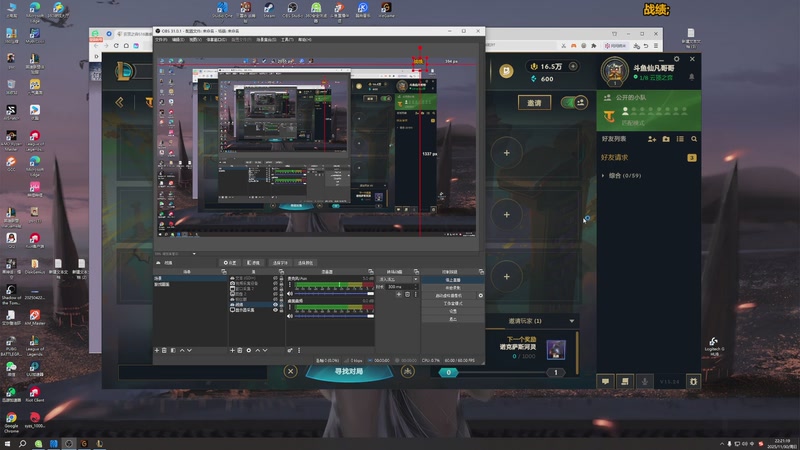Open scene filters icon below scenes list
The width and height of the screenshot is (800, 450).
(173, 351)
